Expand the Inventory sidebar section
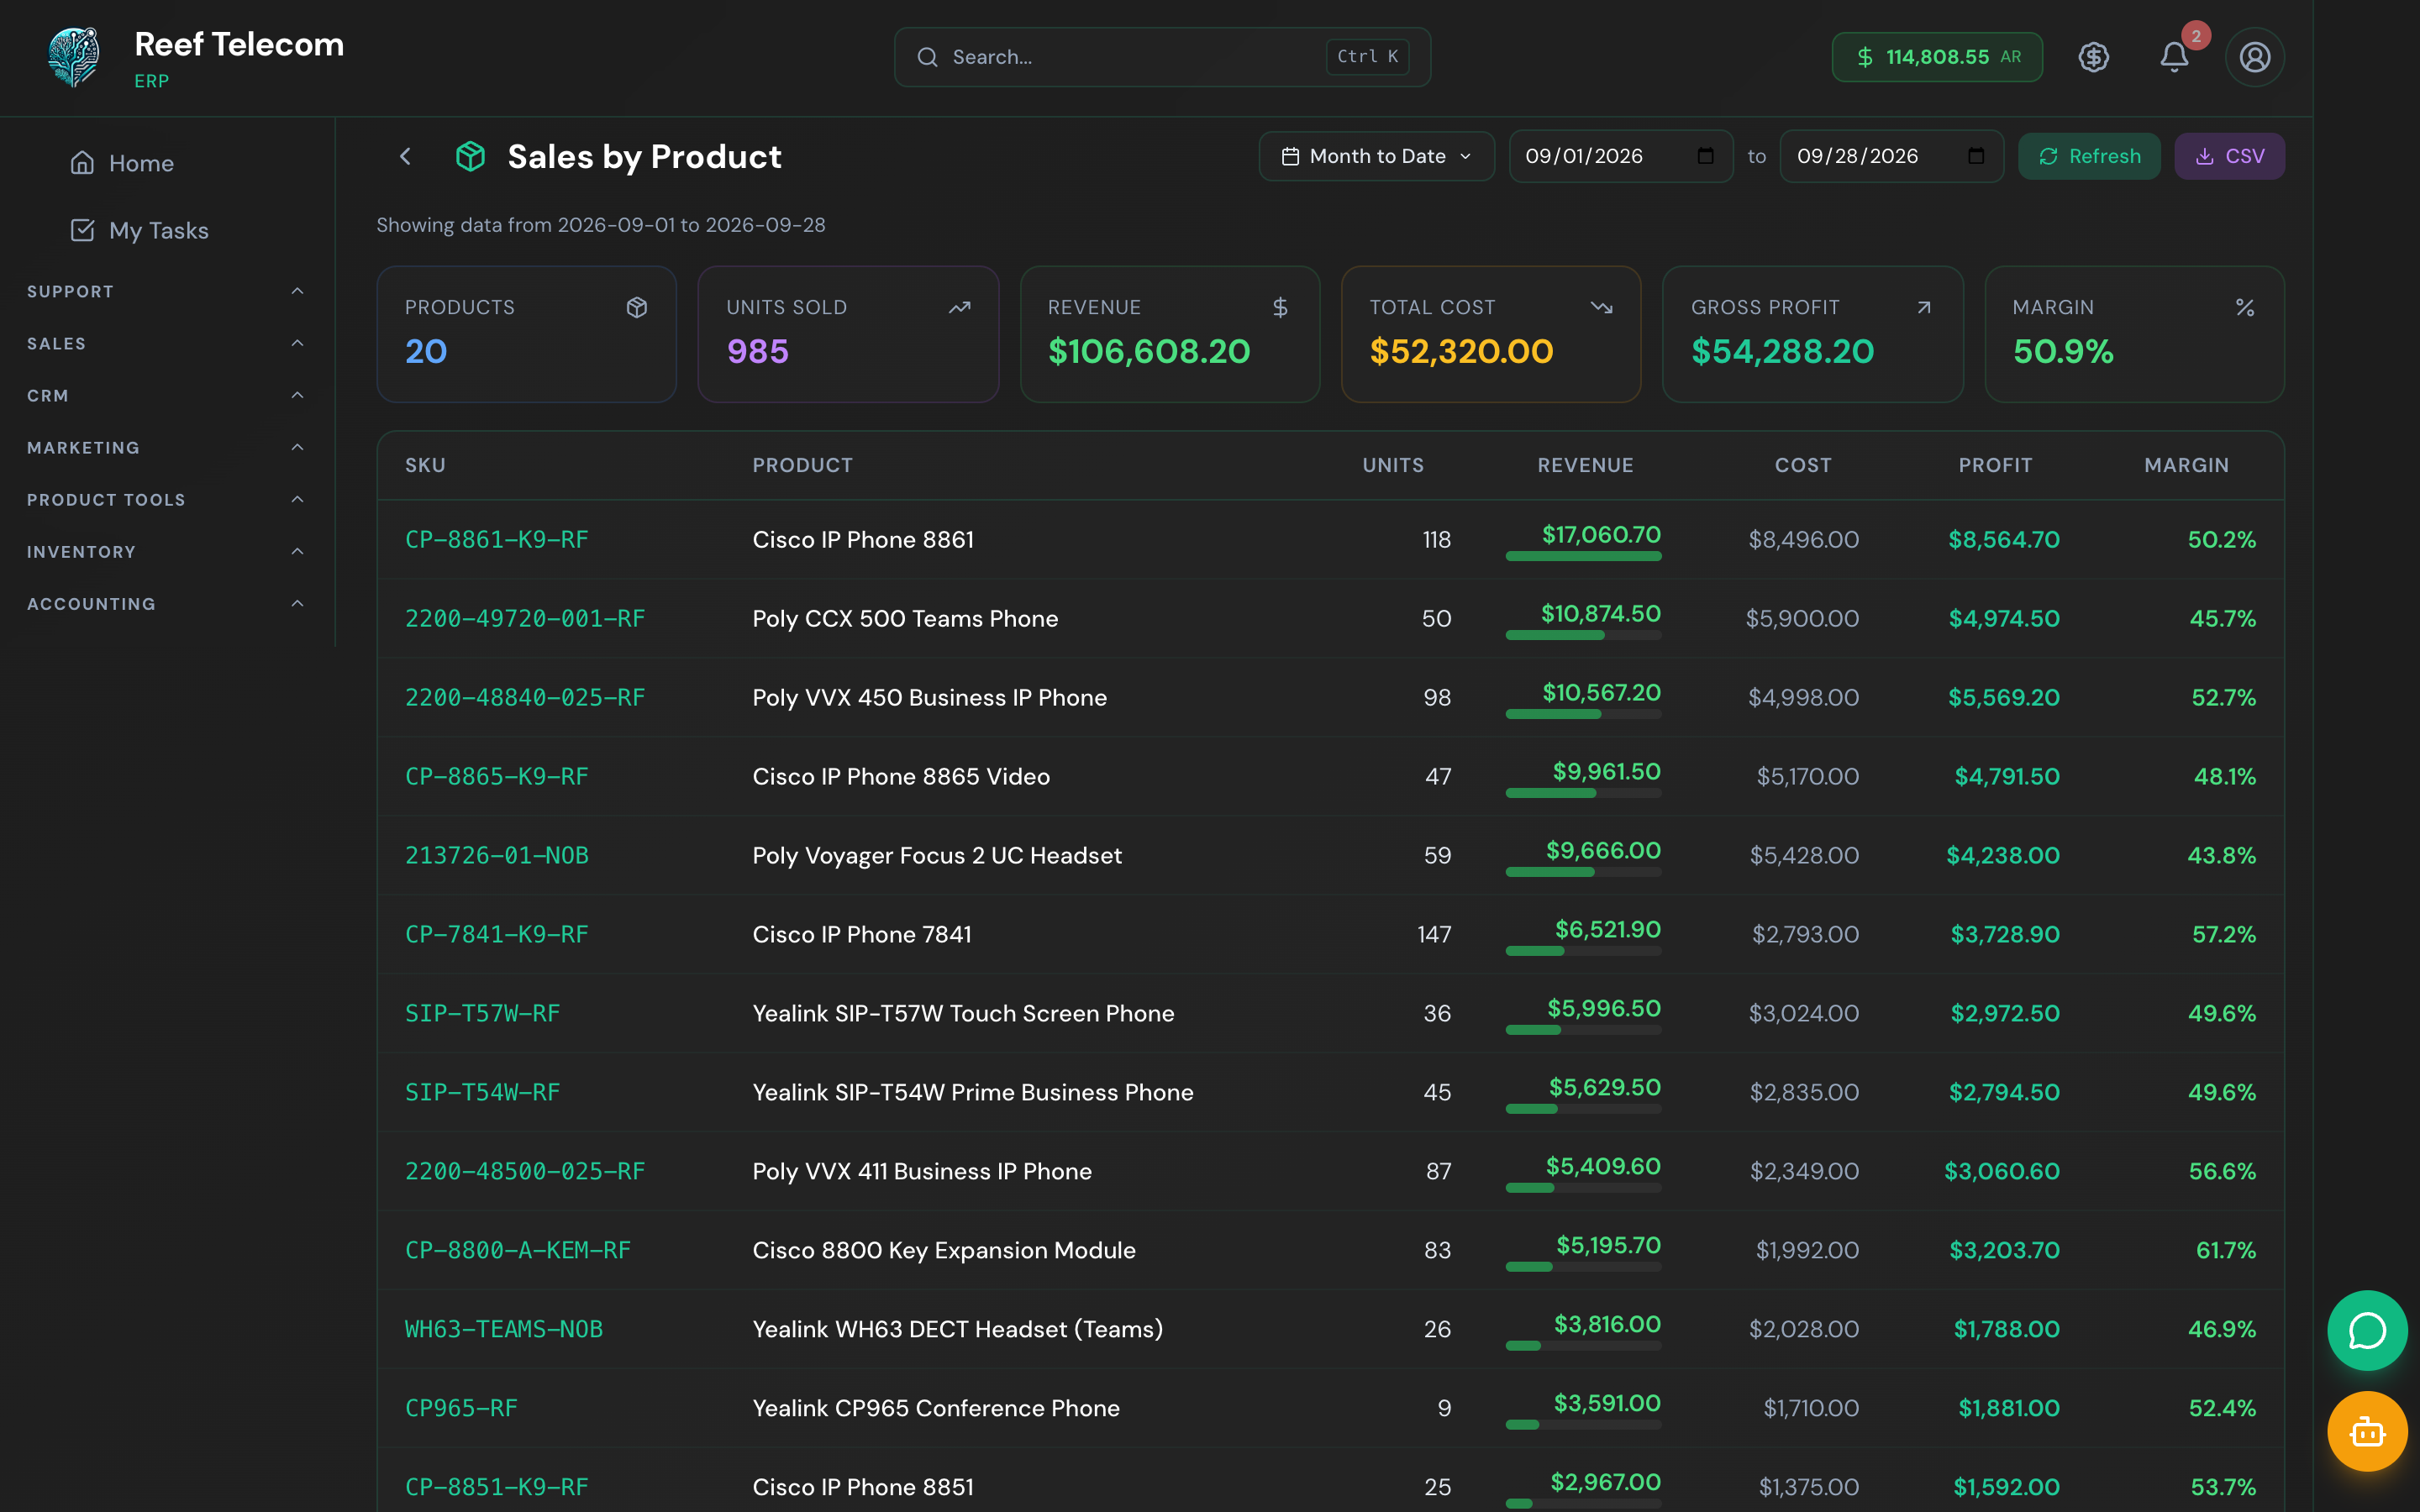The height and width of the screenshot is (1512, 2420). (166, 551)
